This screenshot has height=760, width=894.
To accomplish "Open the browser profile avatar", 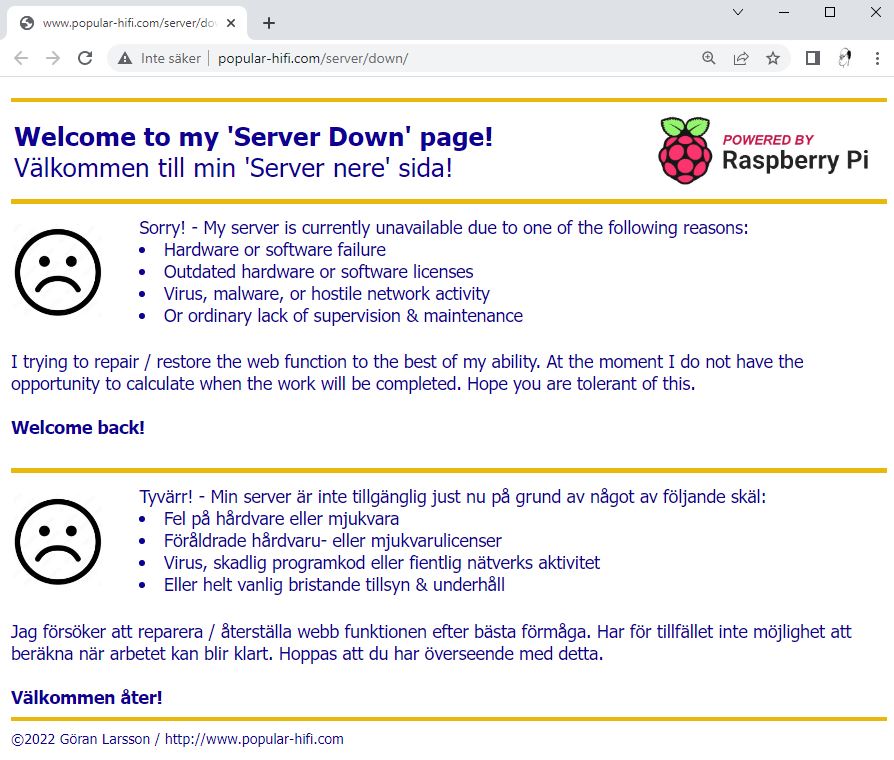I will pyautogui.click(x=844, y=58).
